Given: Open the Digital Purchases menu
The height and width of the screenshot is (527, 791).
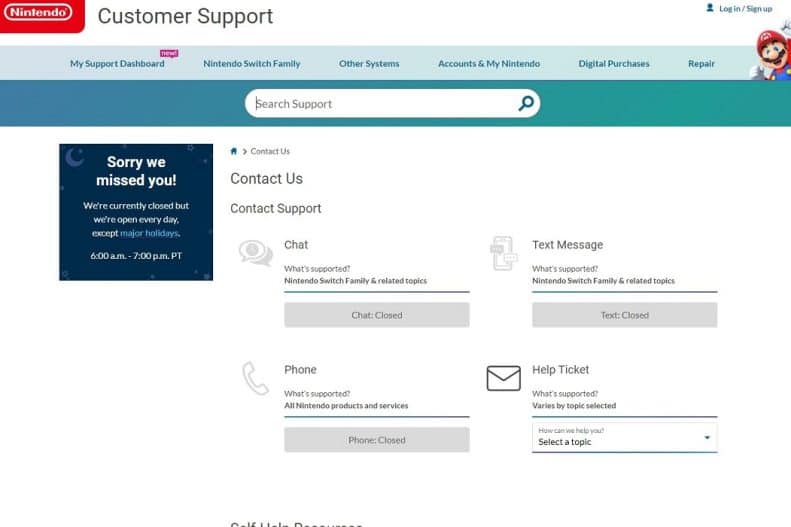Looking at the screenshot, I should 614,64.
